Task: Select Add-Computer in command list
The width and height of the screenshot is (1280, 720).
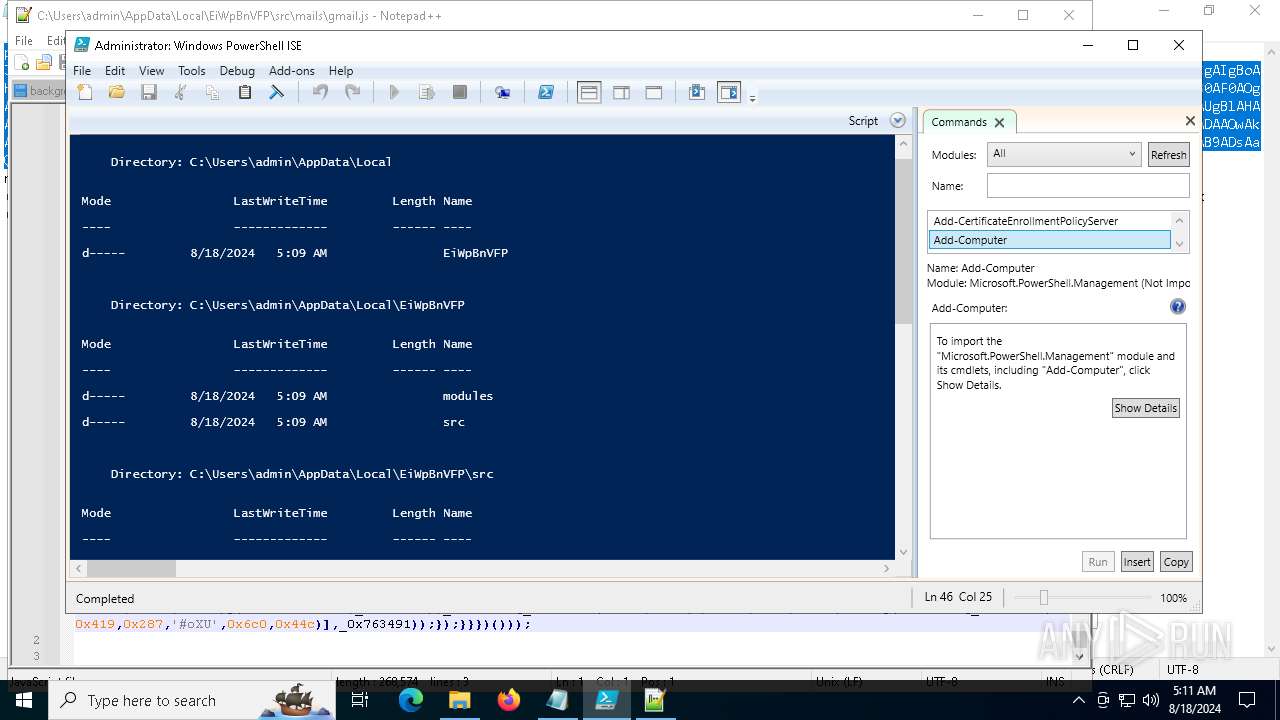Action: (x=1049, y=240)
